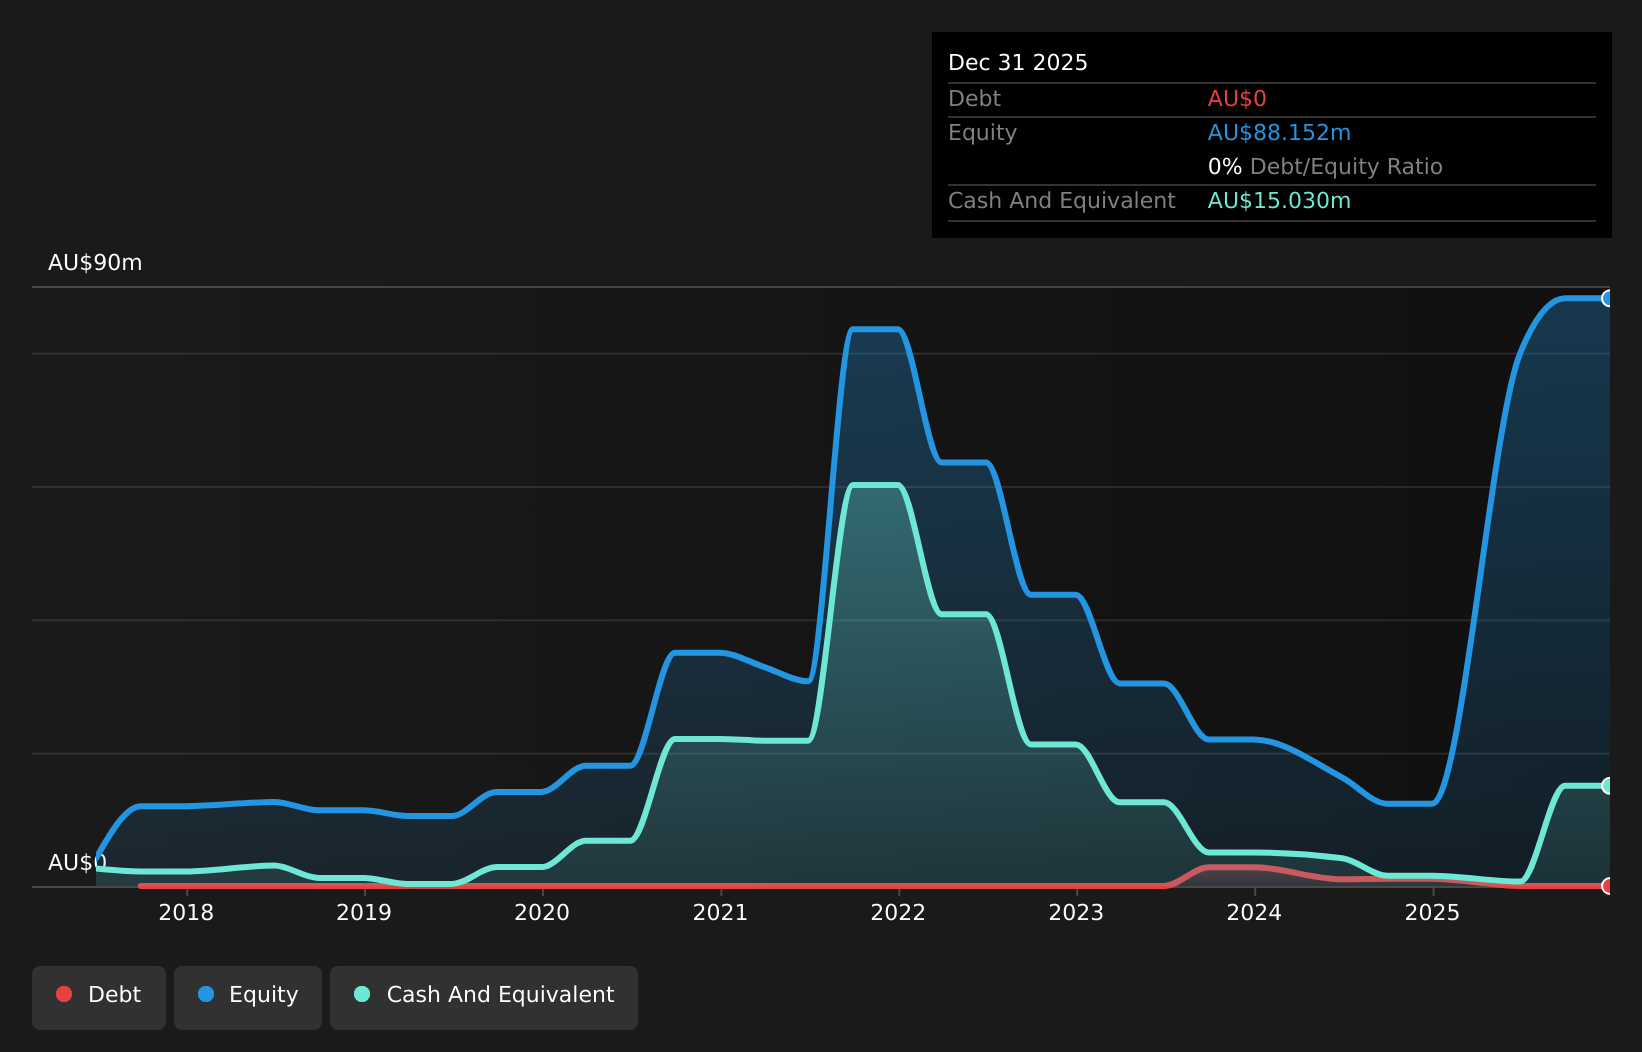Click the 0% Debt/Equity Ratio text

click(1325, 167)
